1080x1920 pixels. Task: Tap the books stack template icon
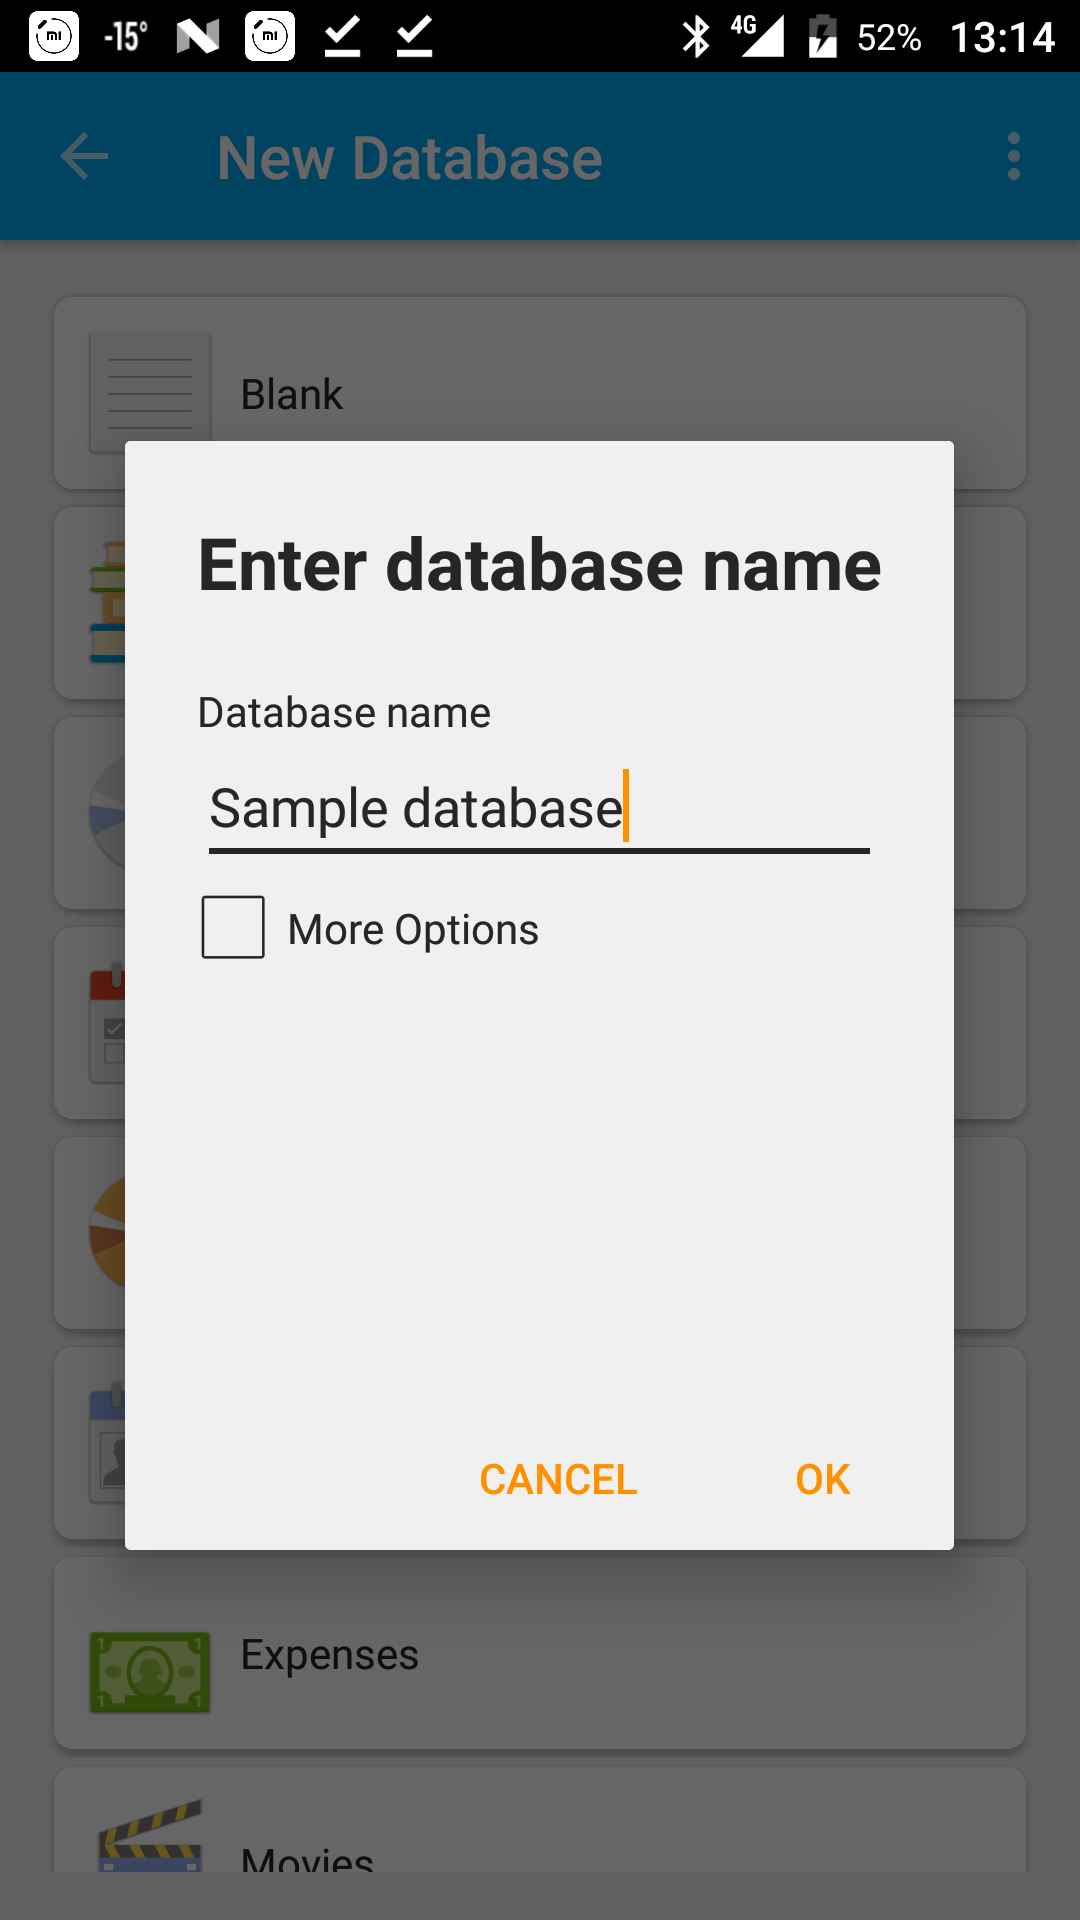click(x=107, y=602)
